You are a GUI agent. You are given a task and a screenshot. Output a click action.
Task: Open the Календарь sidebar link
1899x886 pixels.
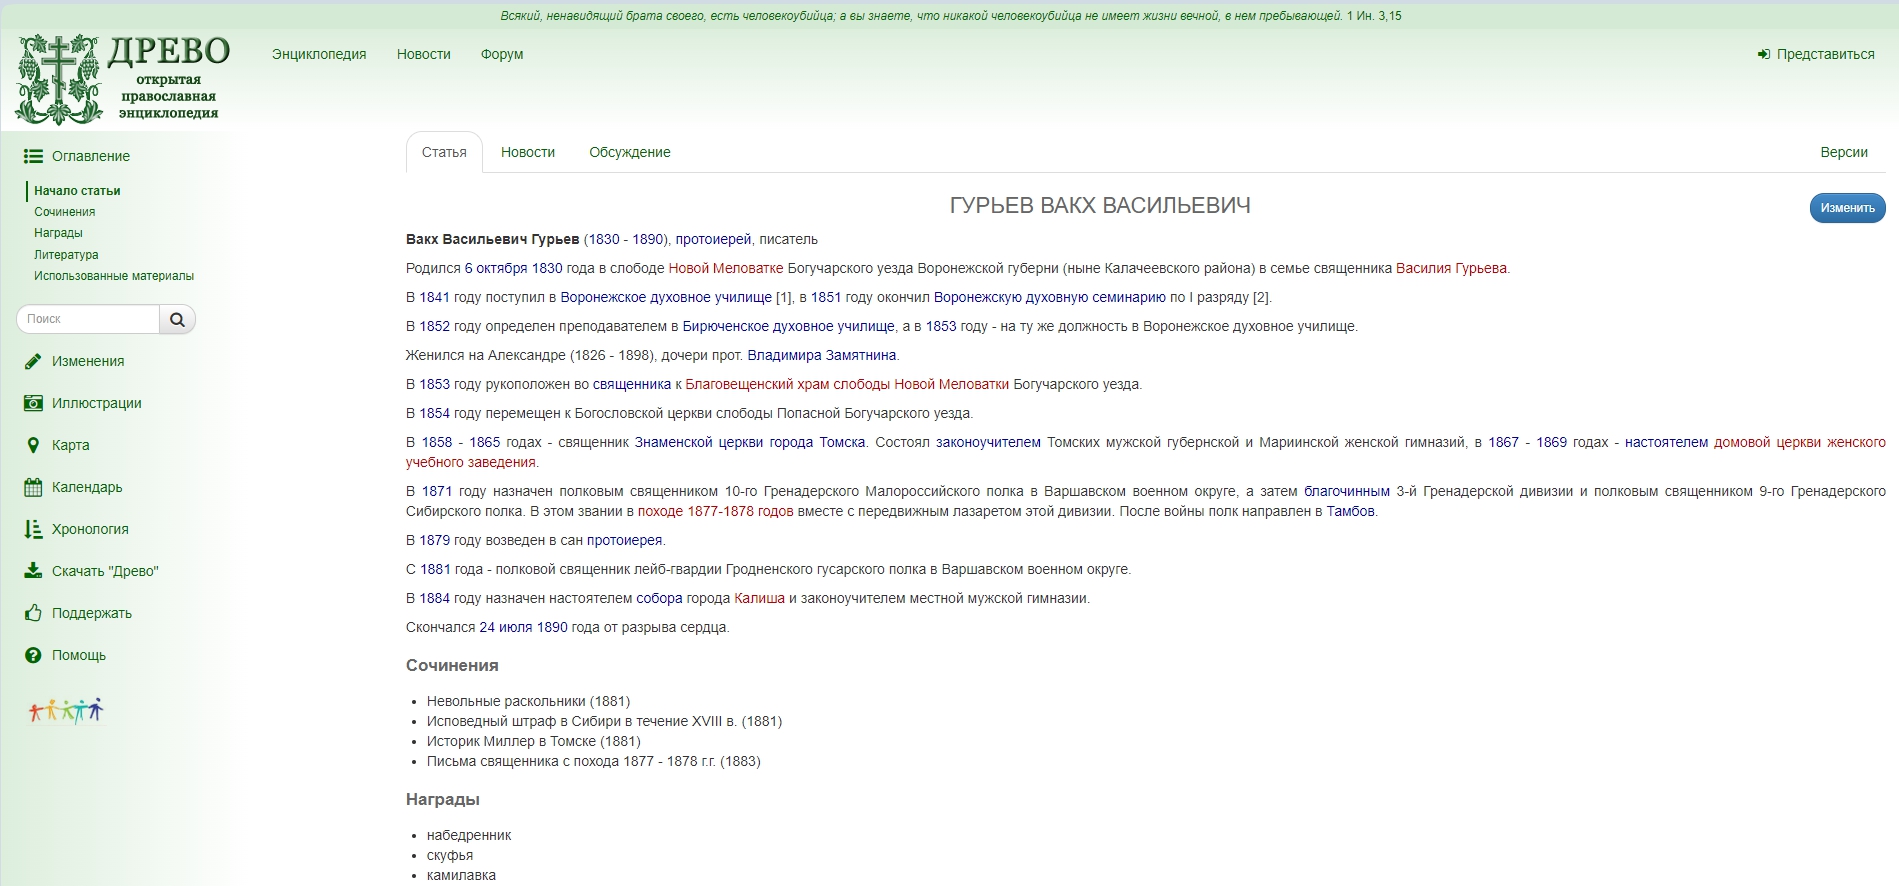tap(87, 487)
